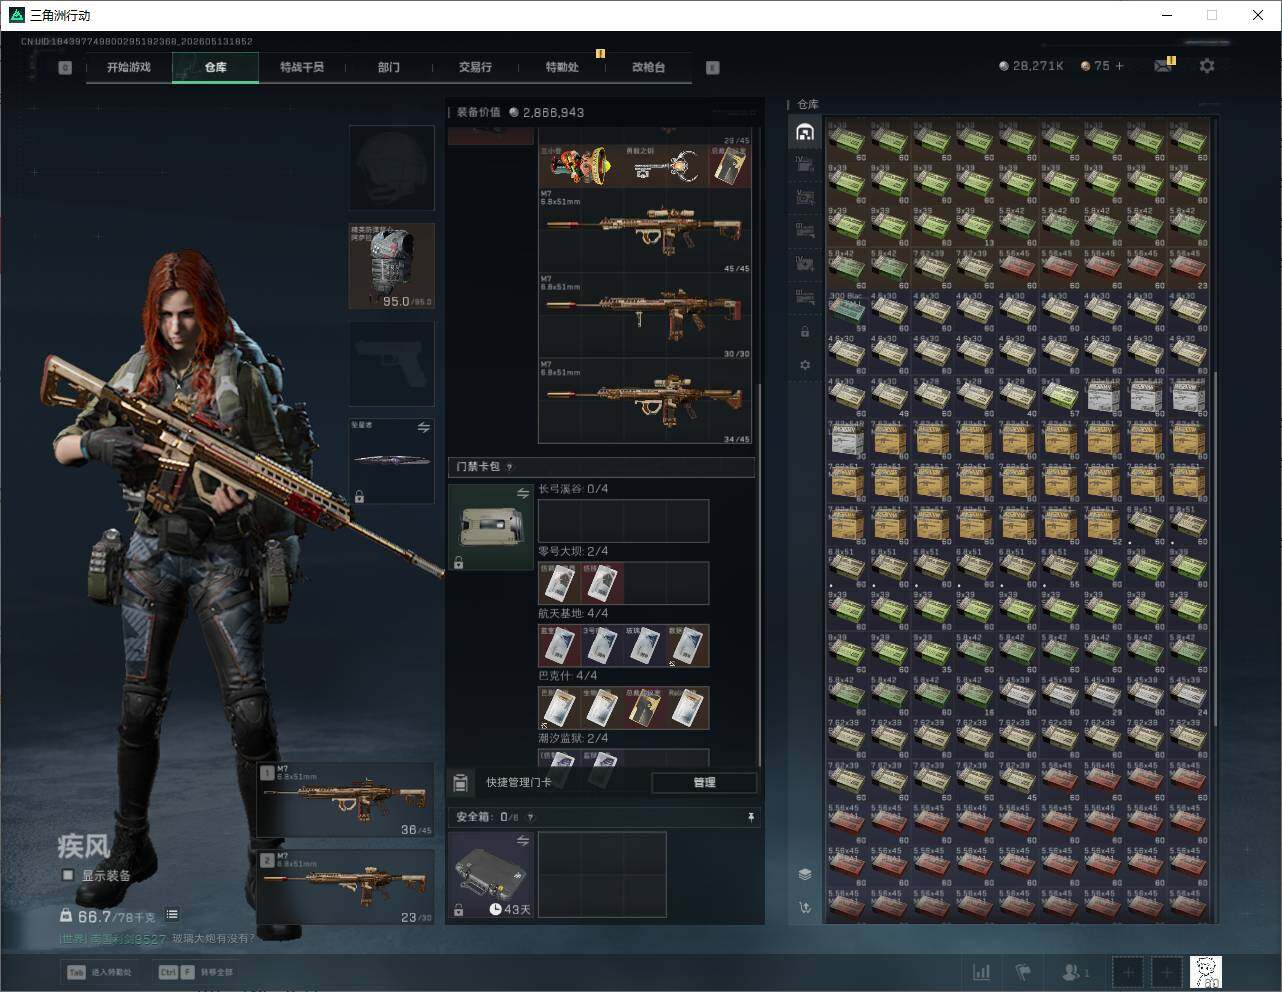Click the world chat message at bottom left
Screen dimensions: 1282x992
tap(156, 939)
